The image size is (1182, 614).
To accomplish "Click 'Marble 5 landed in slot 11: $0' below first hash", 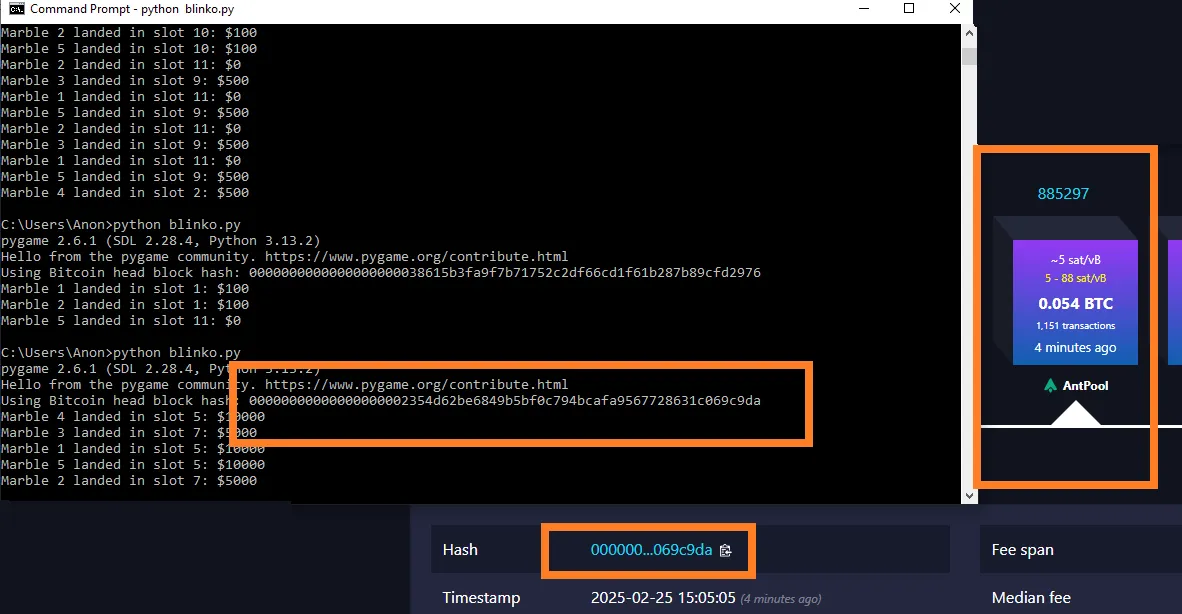I will pos(121,321).
